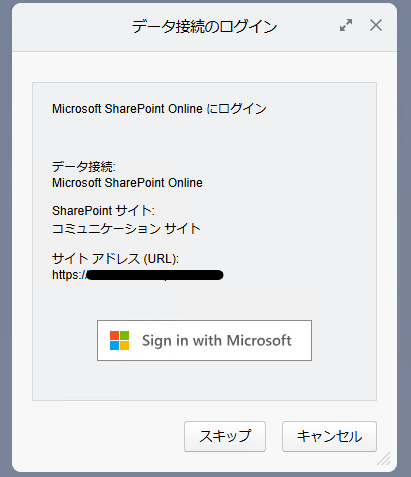
Task: Click empty space below the sign-in button
Action: (204, 381)
